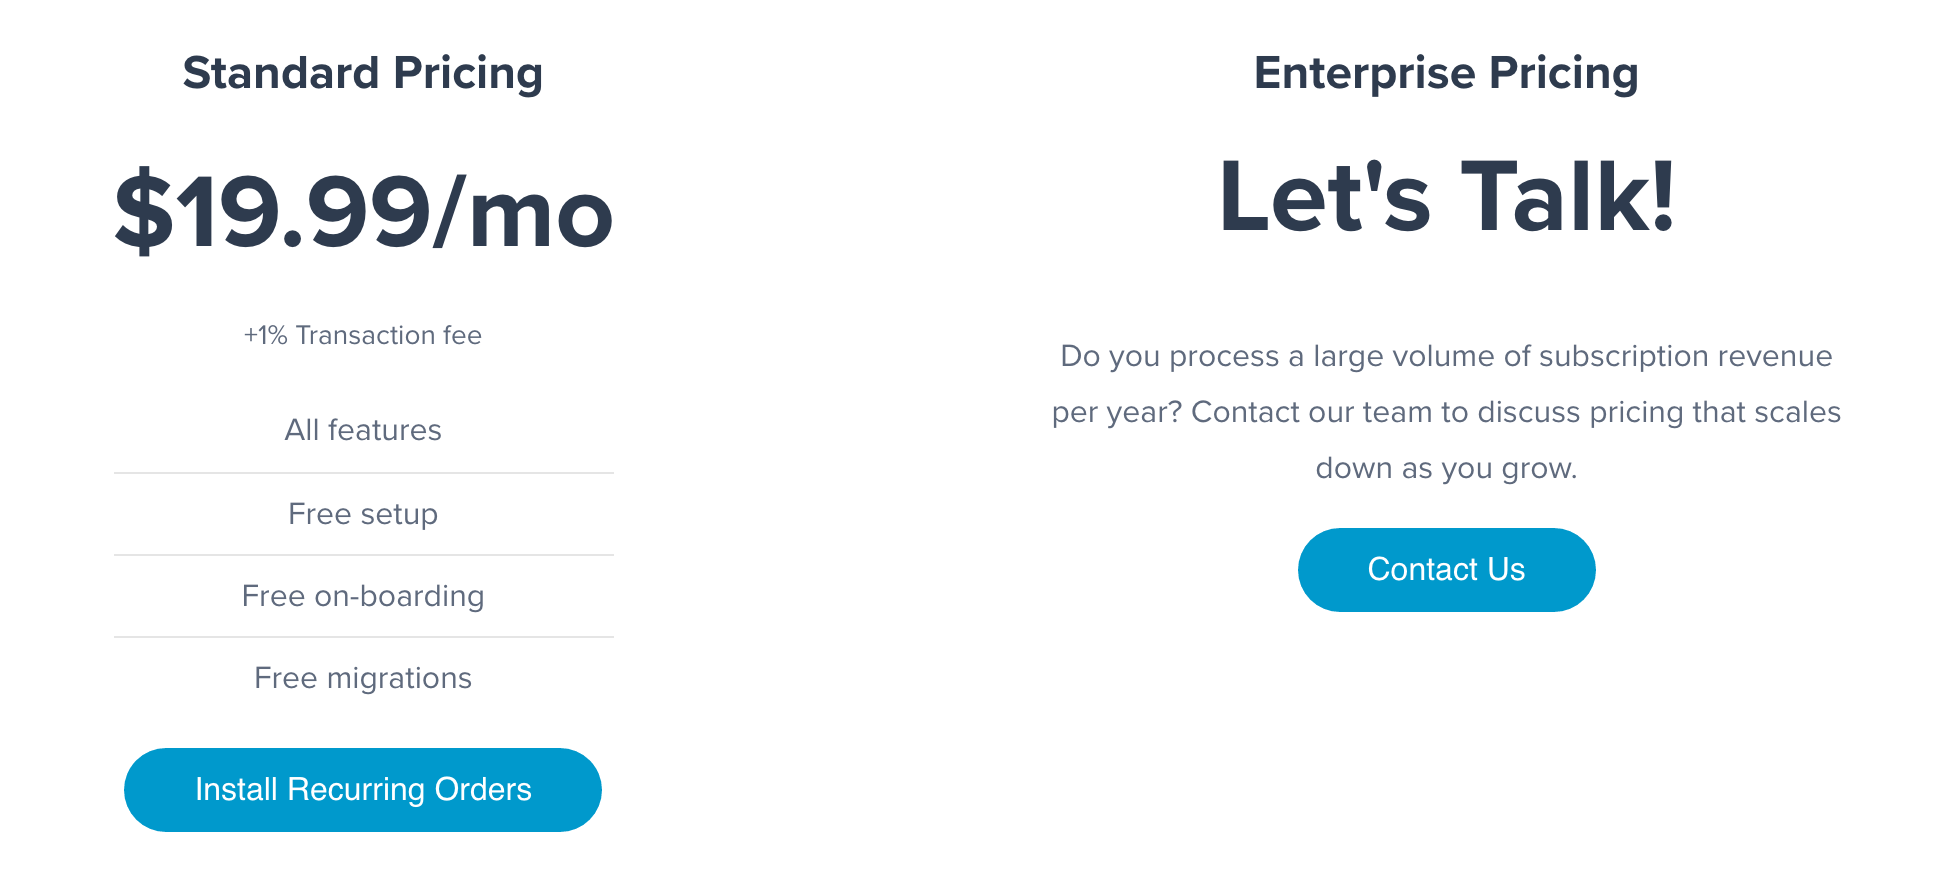The height and width of the screenshot is (896, 1946).
Task: Select the Standard Pricing heading
Action: [x=363, y=74]
